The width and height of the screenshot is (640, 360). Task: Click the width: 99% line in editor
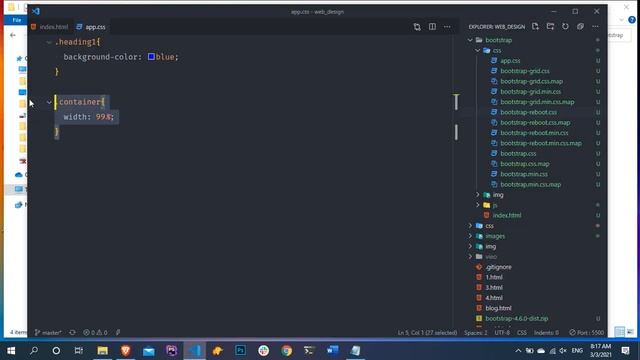[x=89, y=117]
